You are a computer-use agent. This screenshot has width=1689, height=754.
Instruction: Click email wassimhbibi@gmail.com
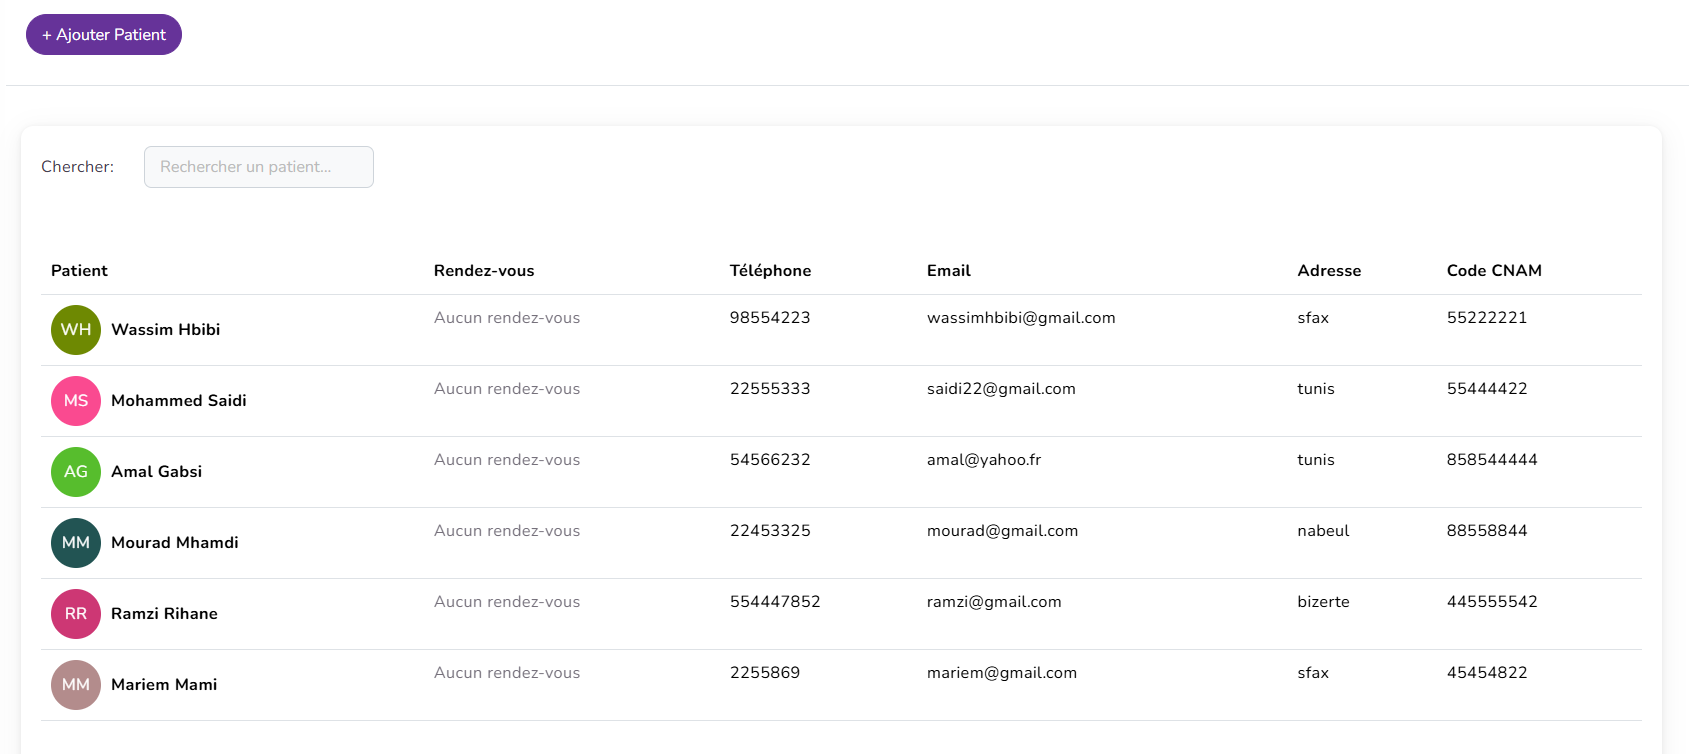[1021, 318]
